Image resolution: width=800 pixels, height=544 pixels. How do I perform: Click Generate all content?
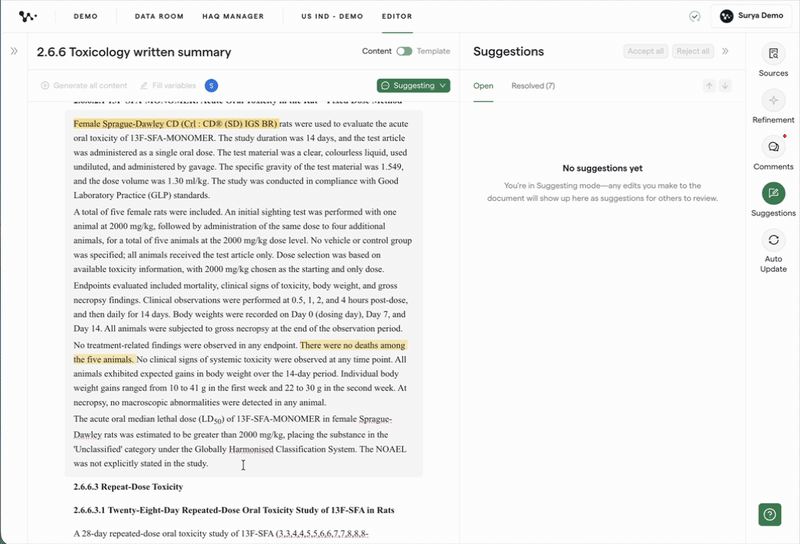84,86
